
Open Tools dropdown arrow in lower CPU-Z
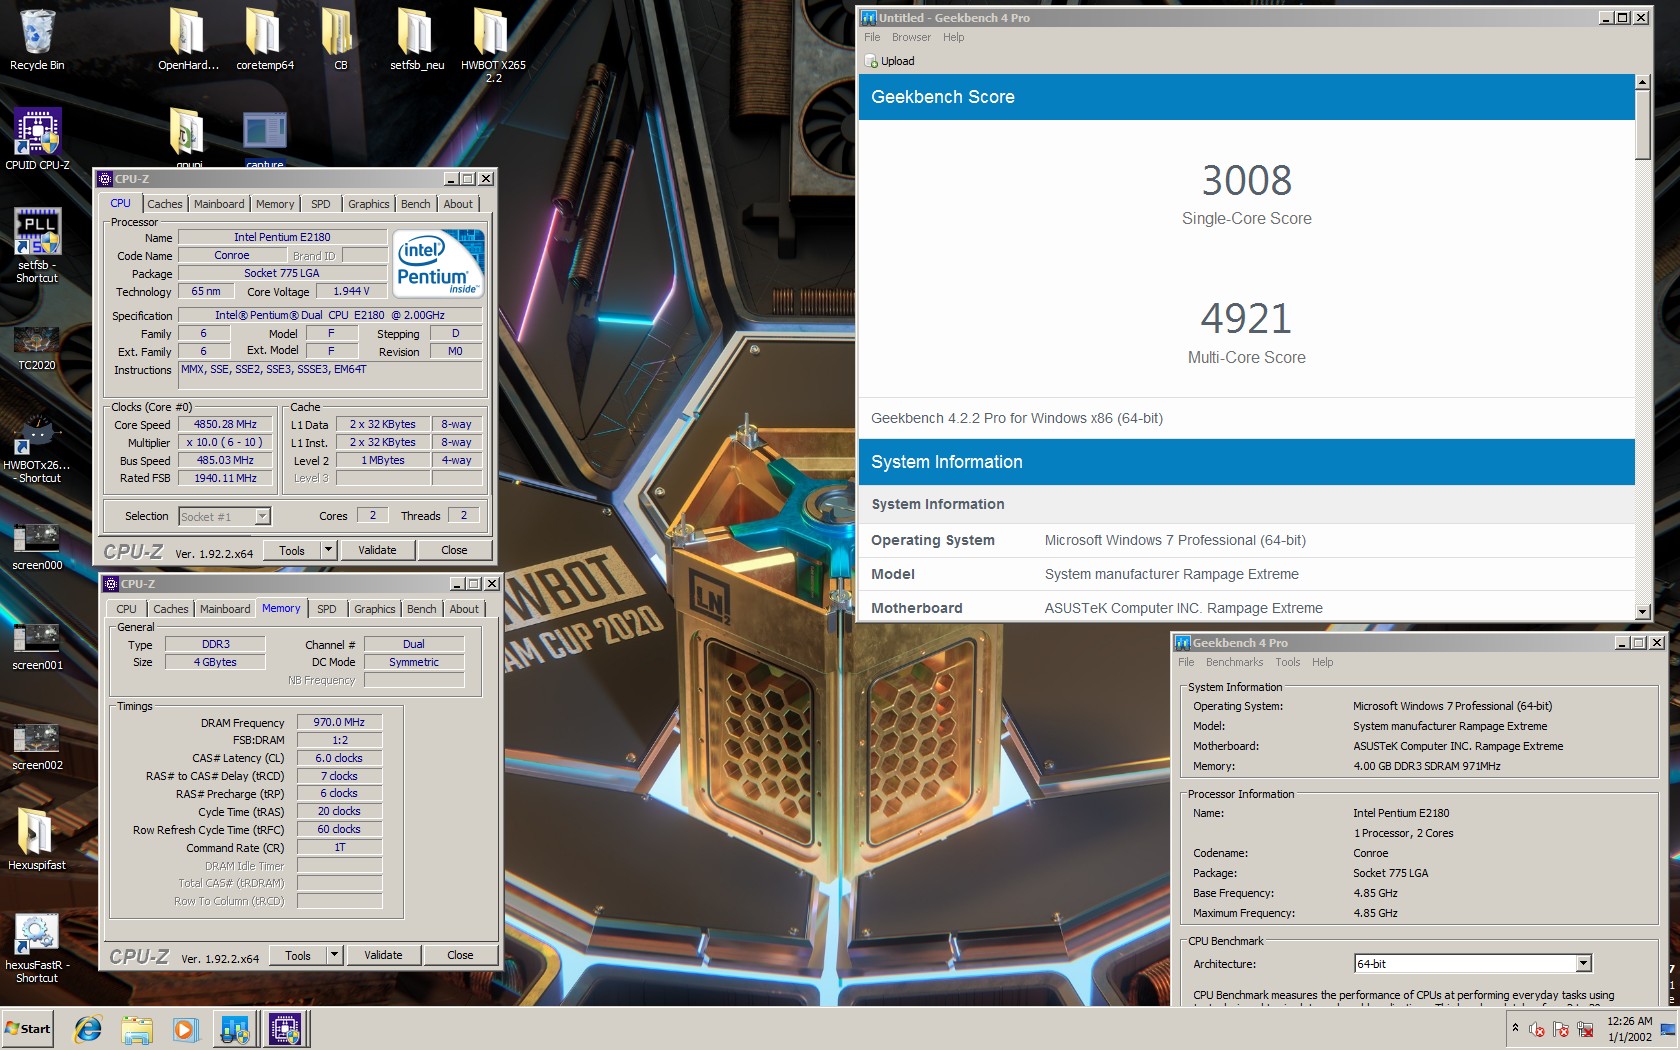pyautogui.click(x=334, y=955)
